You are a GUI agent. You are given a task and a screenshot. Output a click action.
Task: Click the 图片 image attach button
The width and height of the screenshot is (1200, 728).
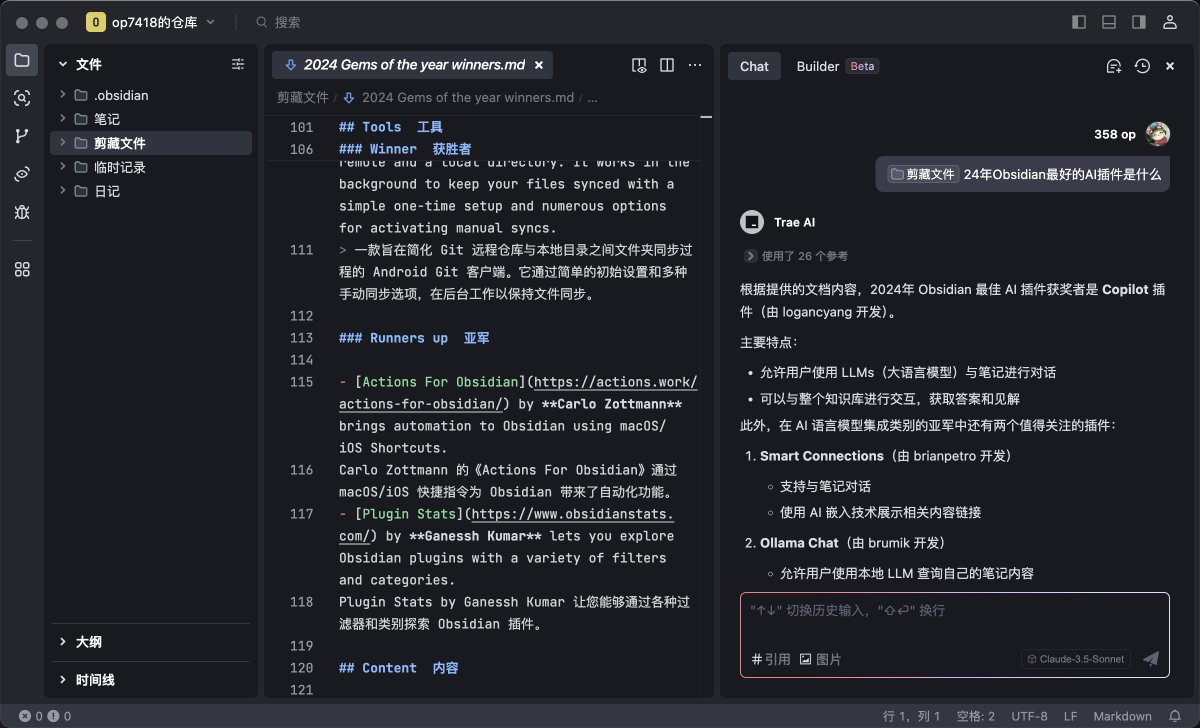820,659
